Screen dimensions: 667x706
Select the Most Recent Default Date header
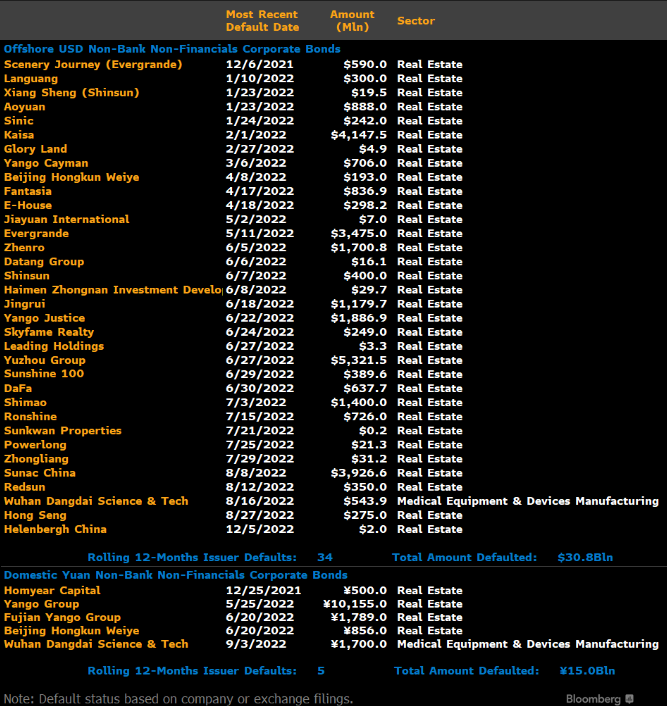tap(262, 21)
